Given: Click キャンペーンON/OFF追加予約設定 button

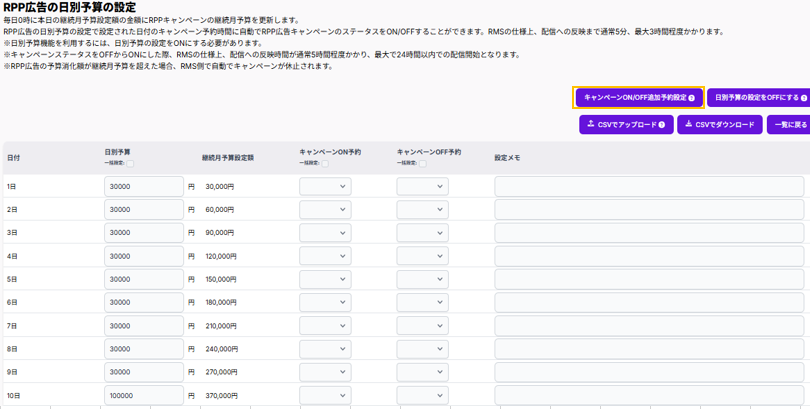Looking at the screenshot, I should click(x=638, y=98).
